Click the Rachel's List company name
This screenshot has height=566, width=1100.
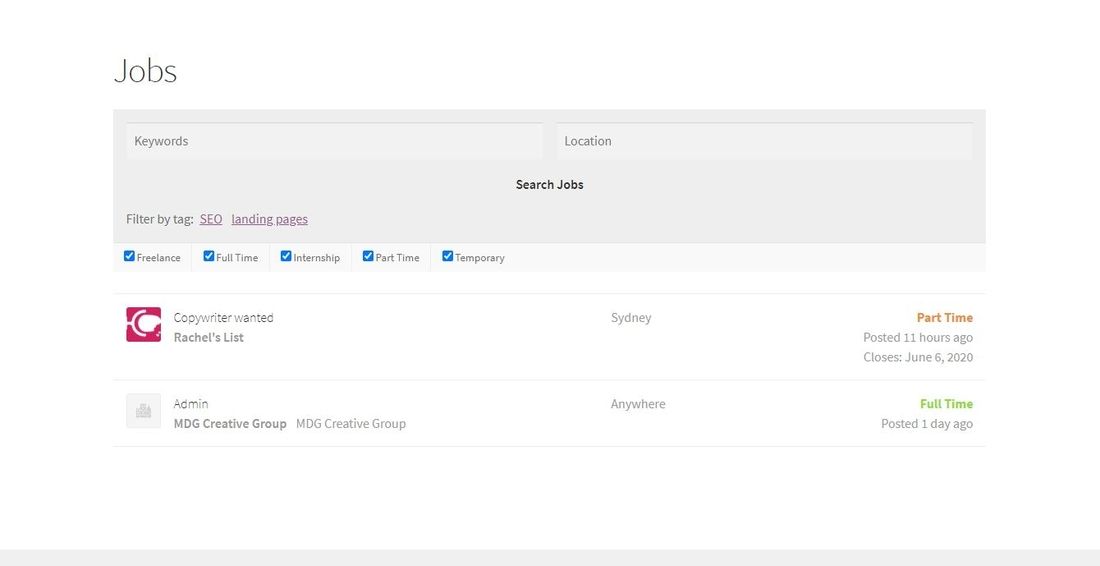pos(208,338)
